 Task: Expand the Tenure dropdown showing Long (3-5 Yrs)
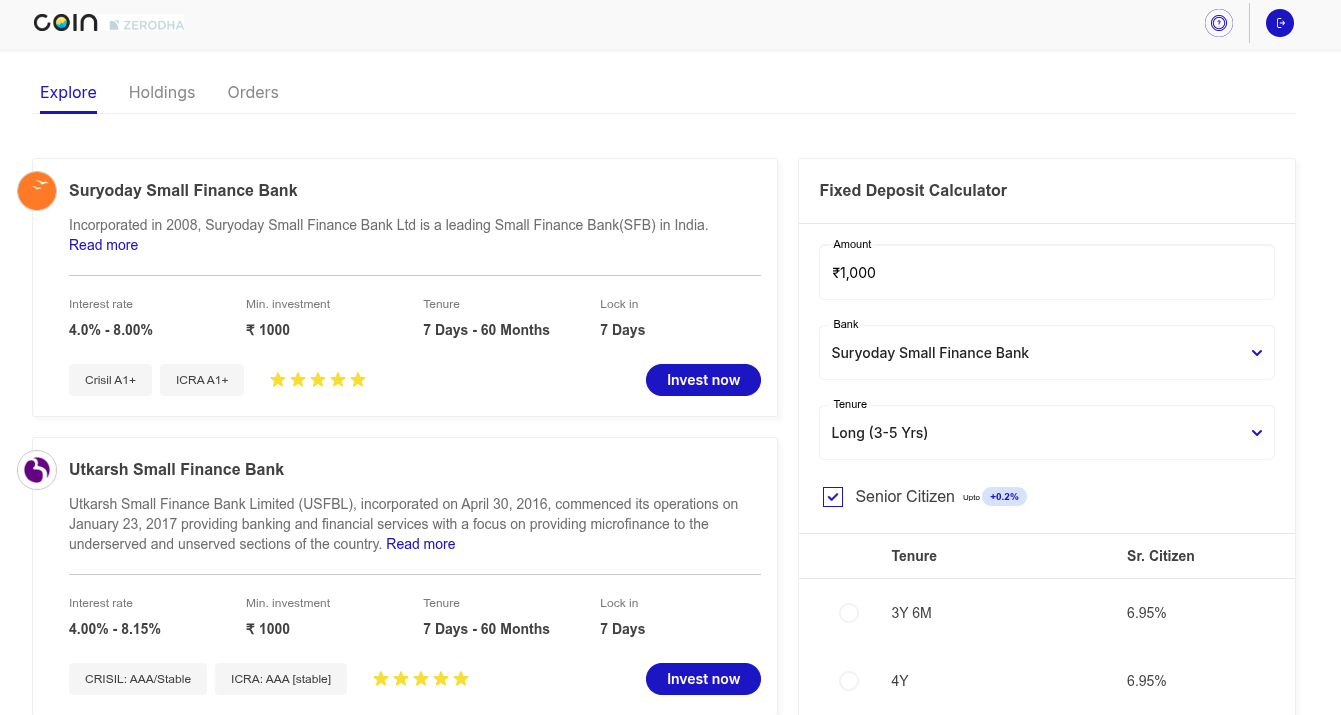[x=1046, y=433]
